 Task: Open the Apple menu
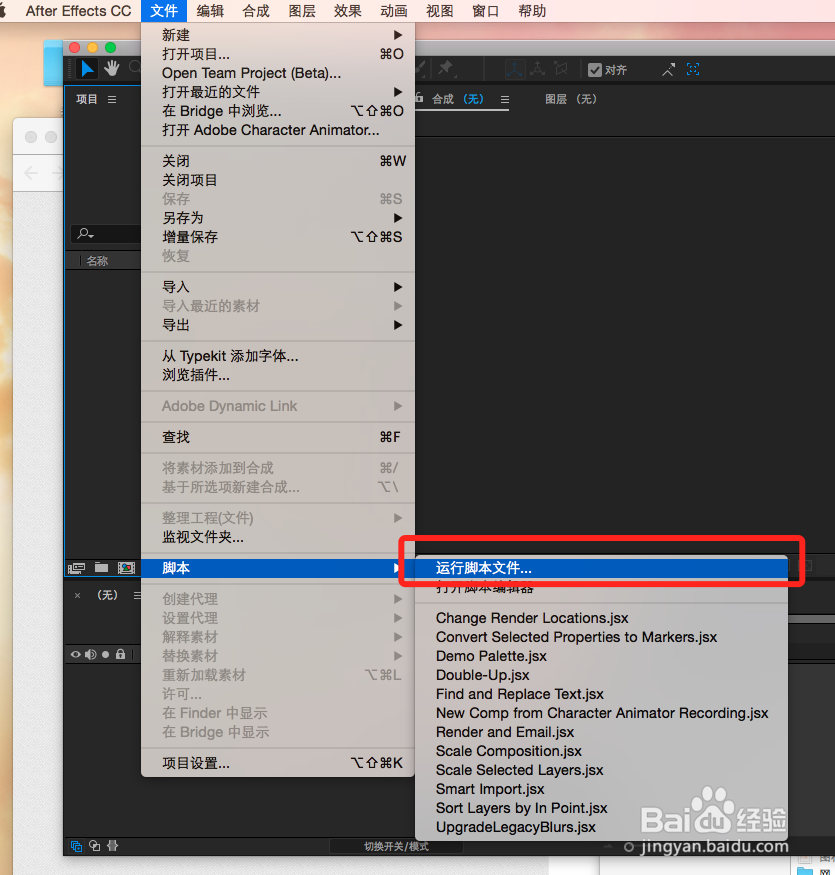(x=3, y=11)
